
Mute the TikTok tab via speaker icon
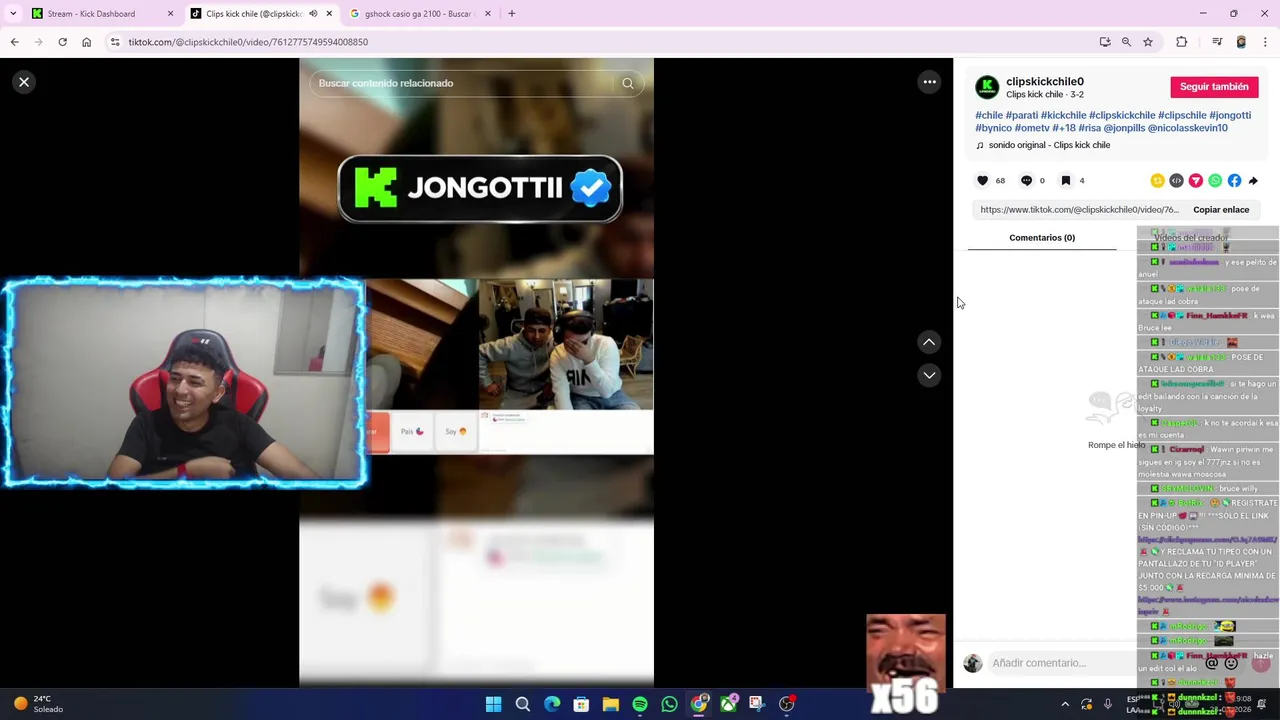(313, 14)
